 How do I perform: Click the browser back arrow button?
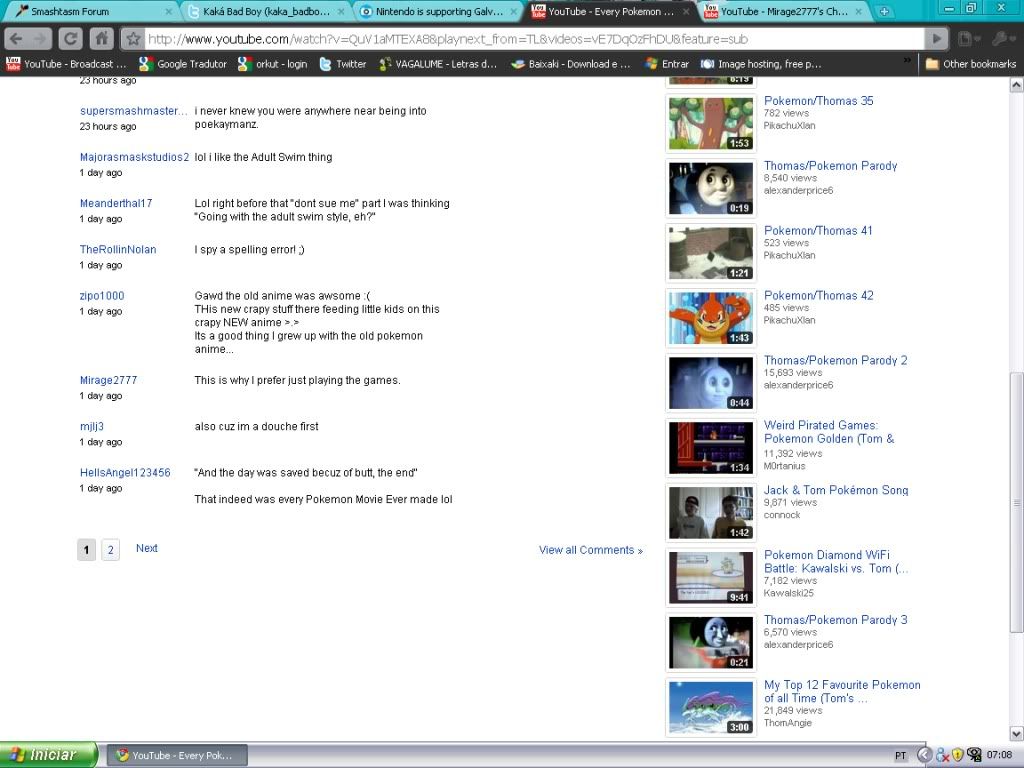point(15,39)
